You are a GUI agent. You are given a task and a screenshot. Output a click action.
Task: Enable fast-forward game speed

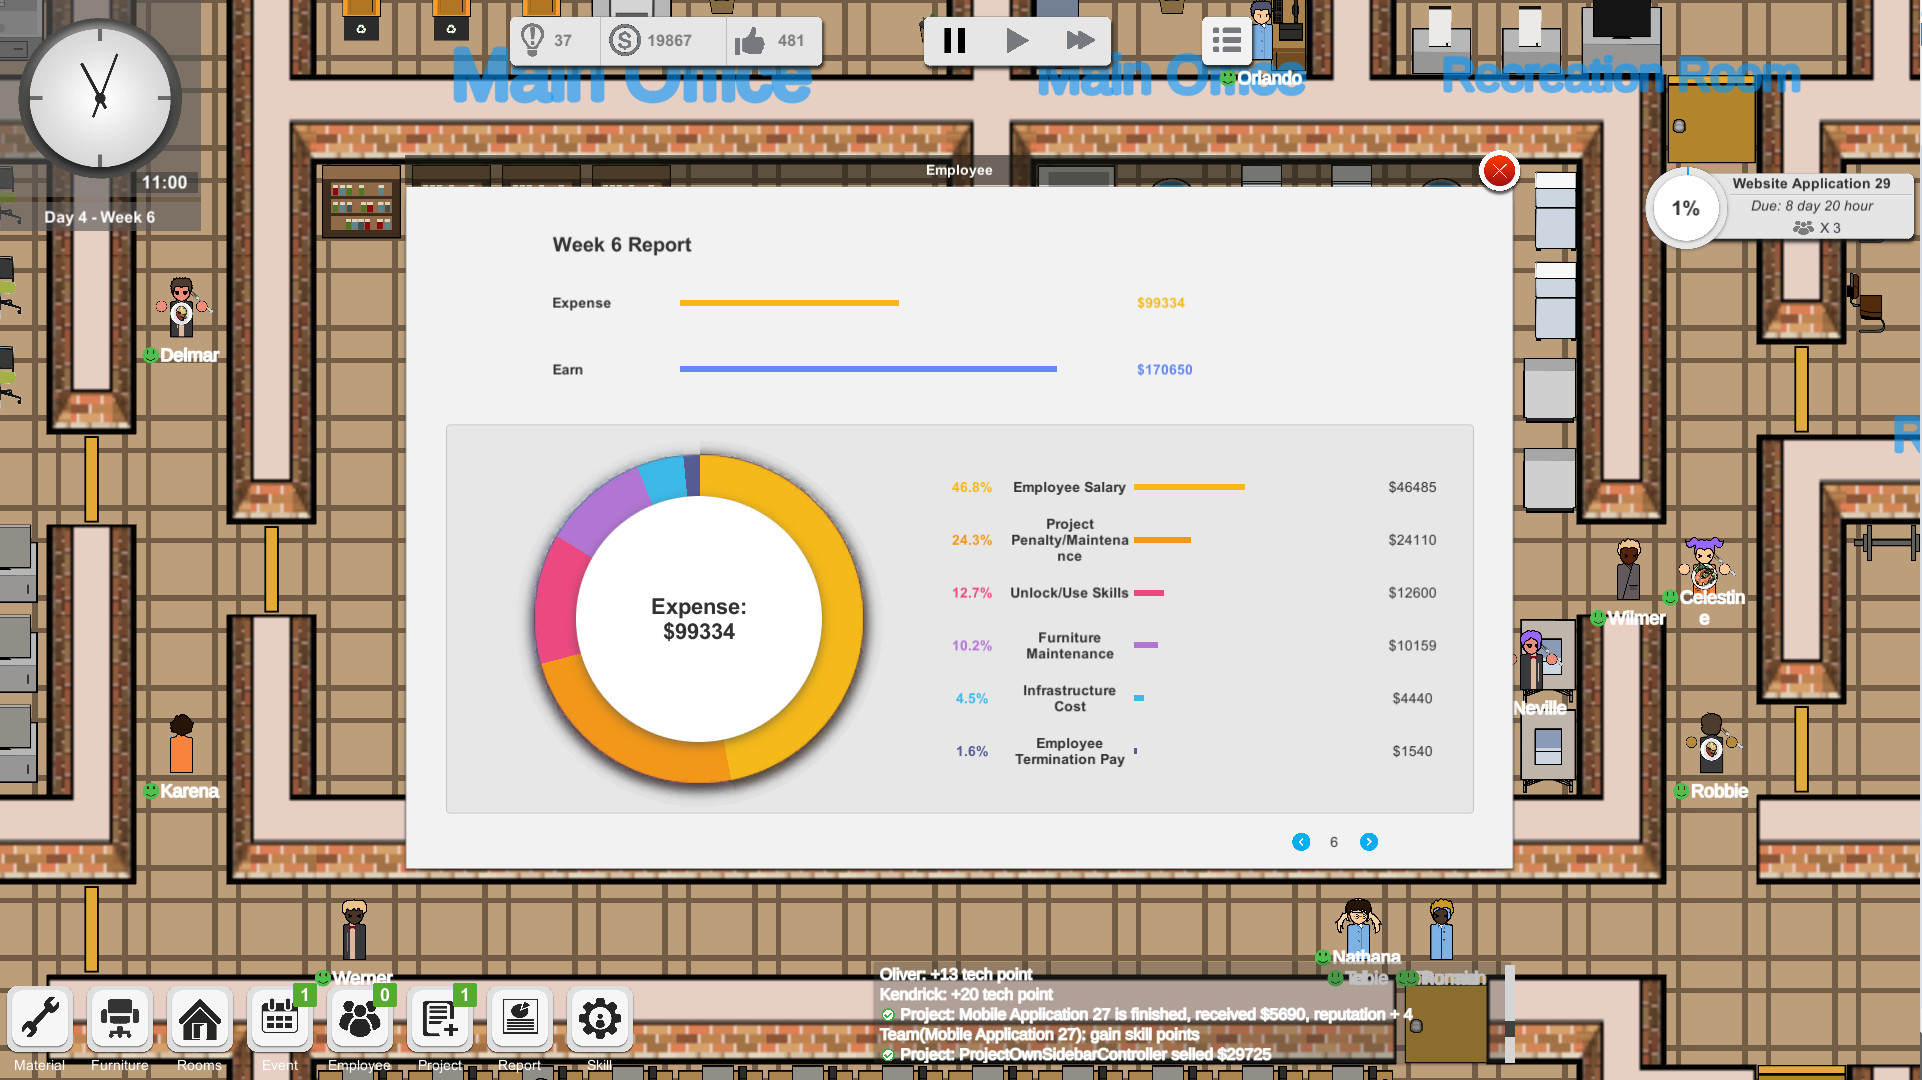click(1080, 40)
